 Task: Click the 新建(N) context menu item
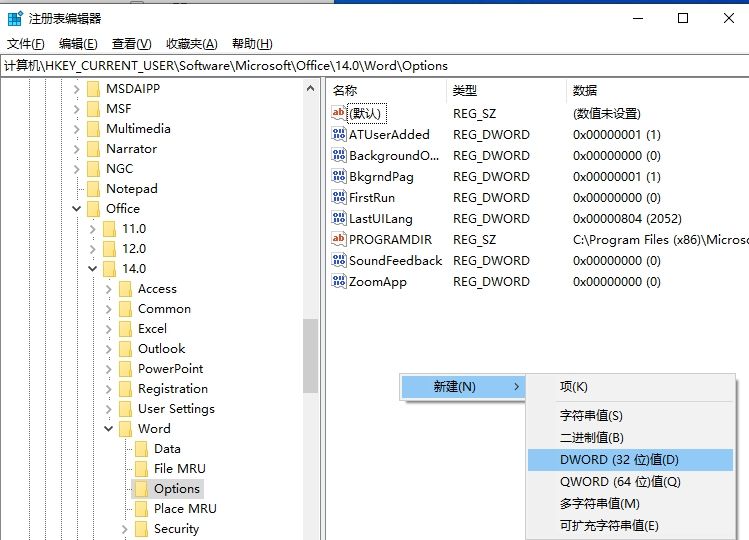pyautogui.click(x=463, y=387)
